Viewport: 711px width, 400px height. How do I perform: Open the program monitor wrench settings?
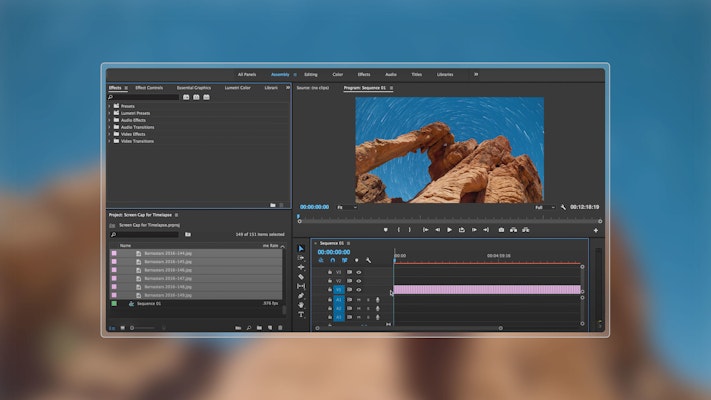[x=563, y=207]
